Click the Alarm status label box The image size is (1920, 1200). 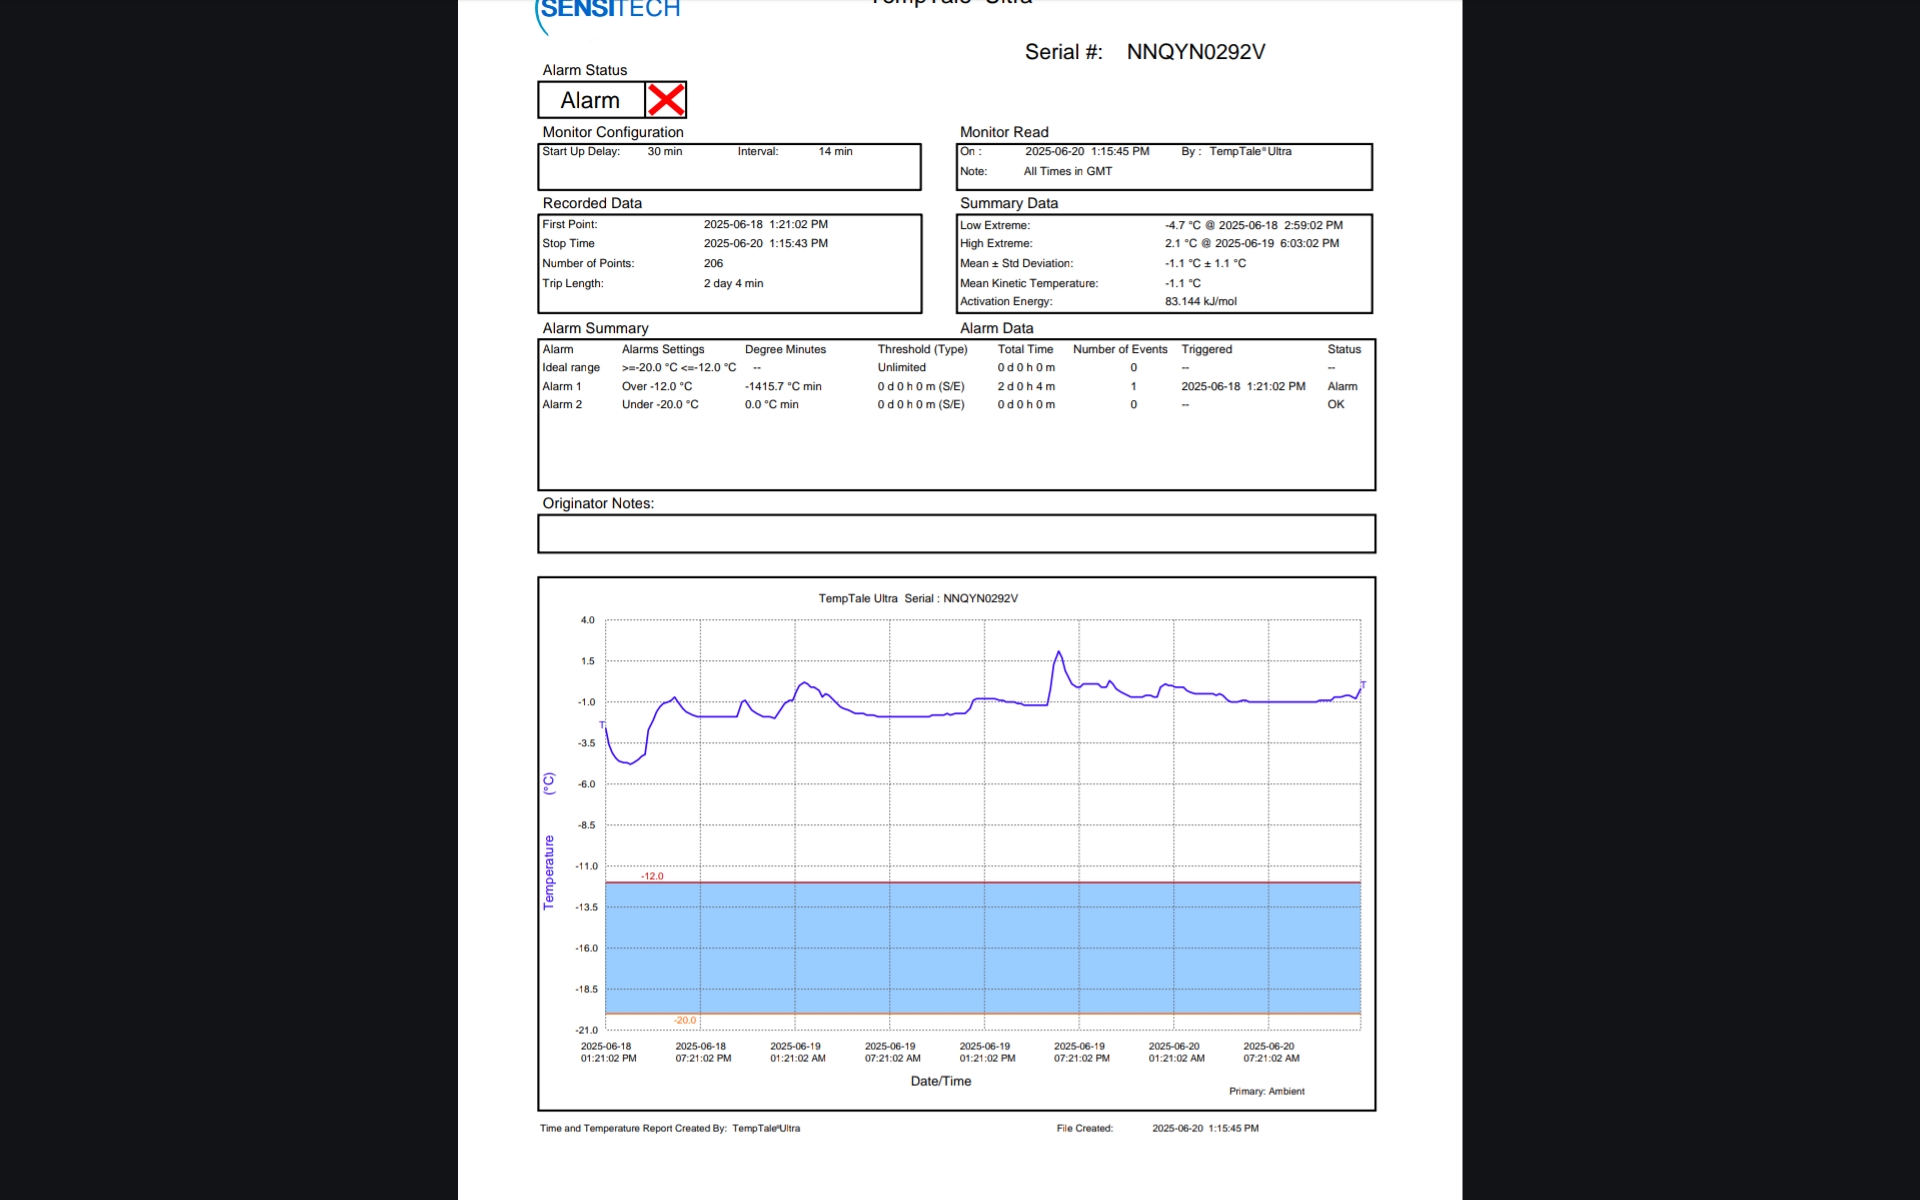tap(591, 100)
